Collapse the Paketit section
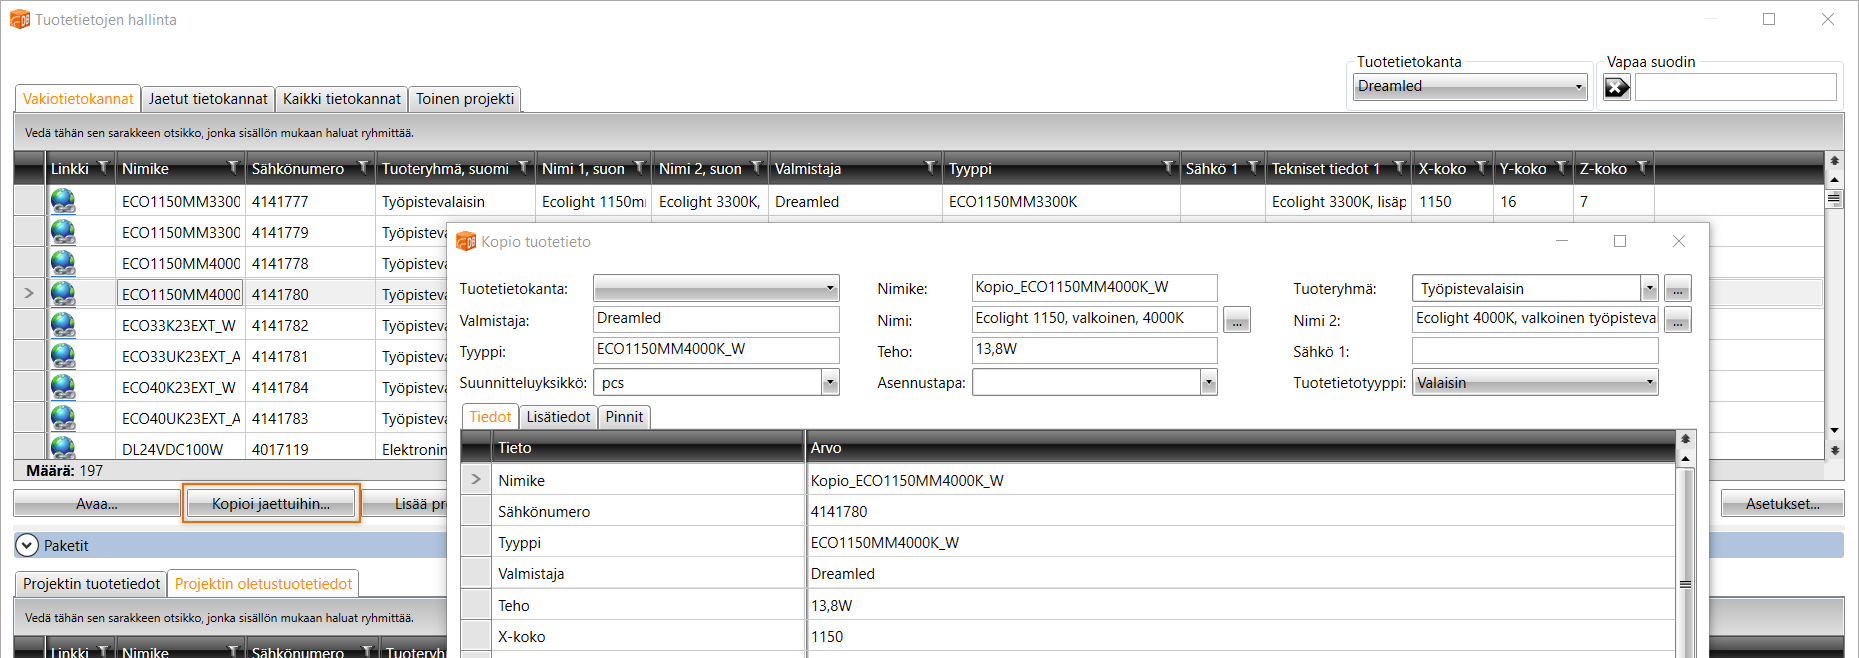The image size is (1859, 658). pyautogui.click(x=27, y=546)
